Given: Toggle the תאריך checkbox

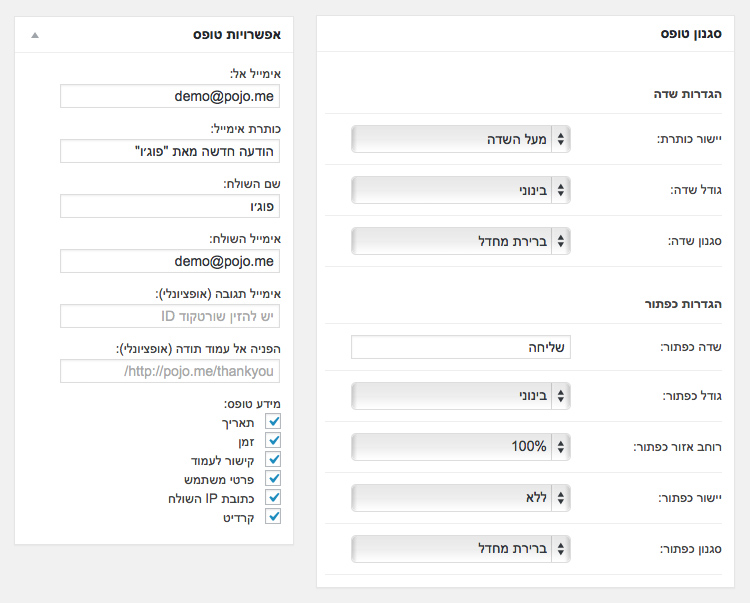Looking at the screenshot, I should pos(273,423).
